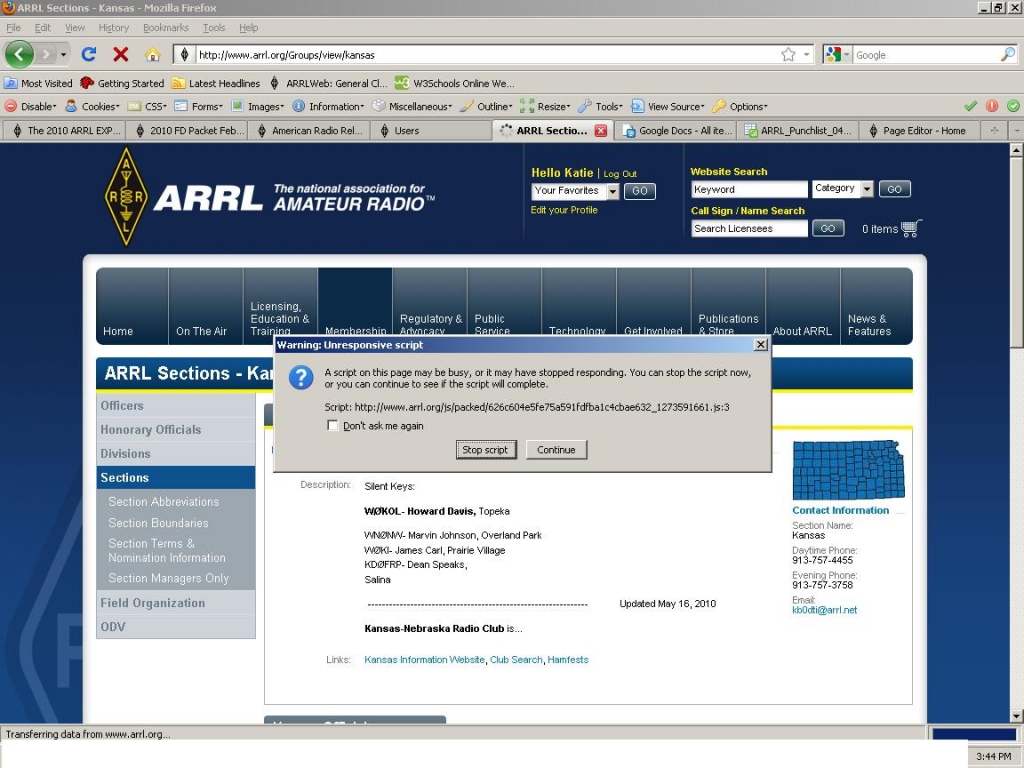Click the Edit your Profile link

tap(564, 210)
